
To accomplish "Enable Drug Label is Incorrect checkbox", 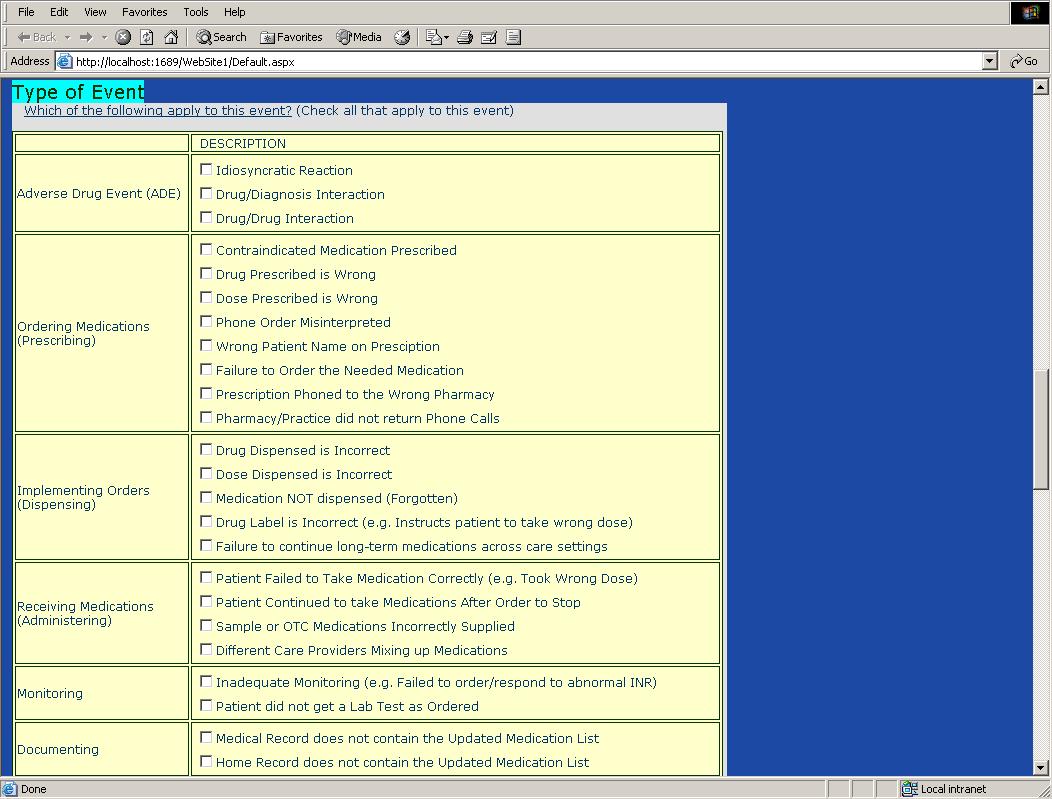I will (x=206, y=522).
